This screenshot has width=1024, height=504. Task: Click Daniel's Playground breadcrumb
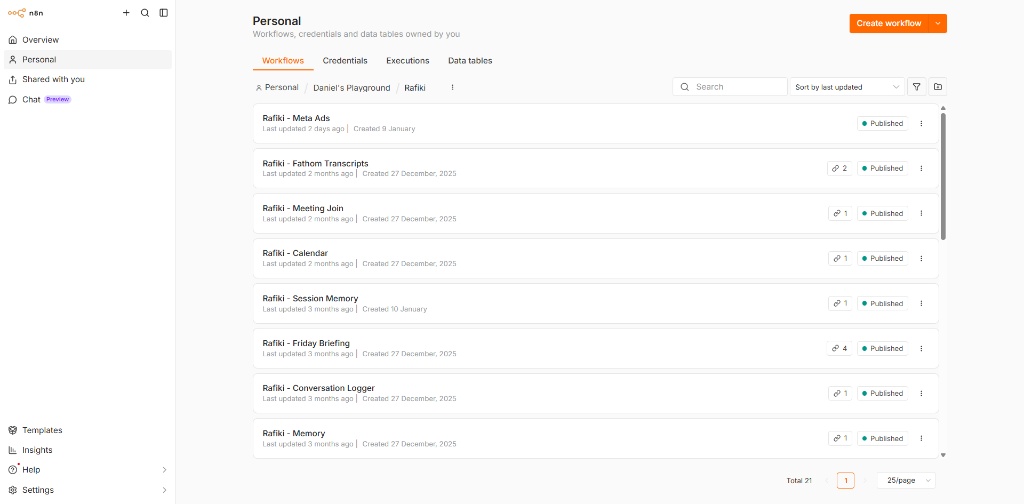click(351, 87)
